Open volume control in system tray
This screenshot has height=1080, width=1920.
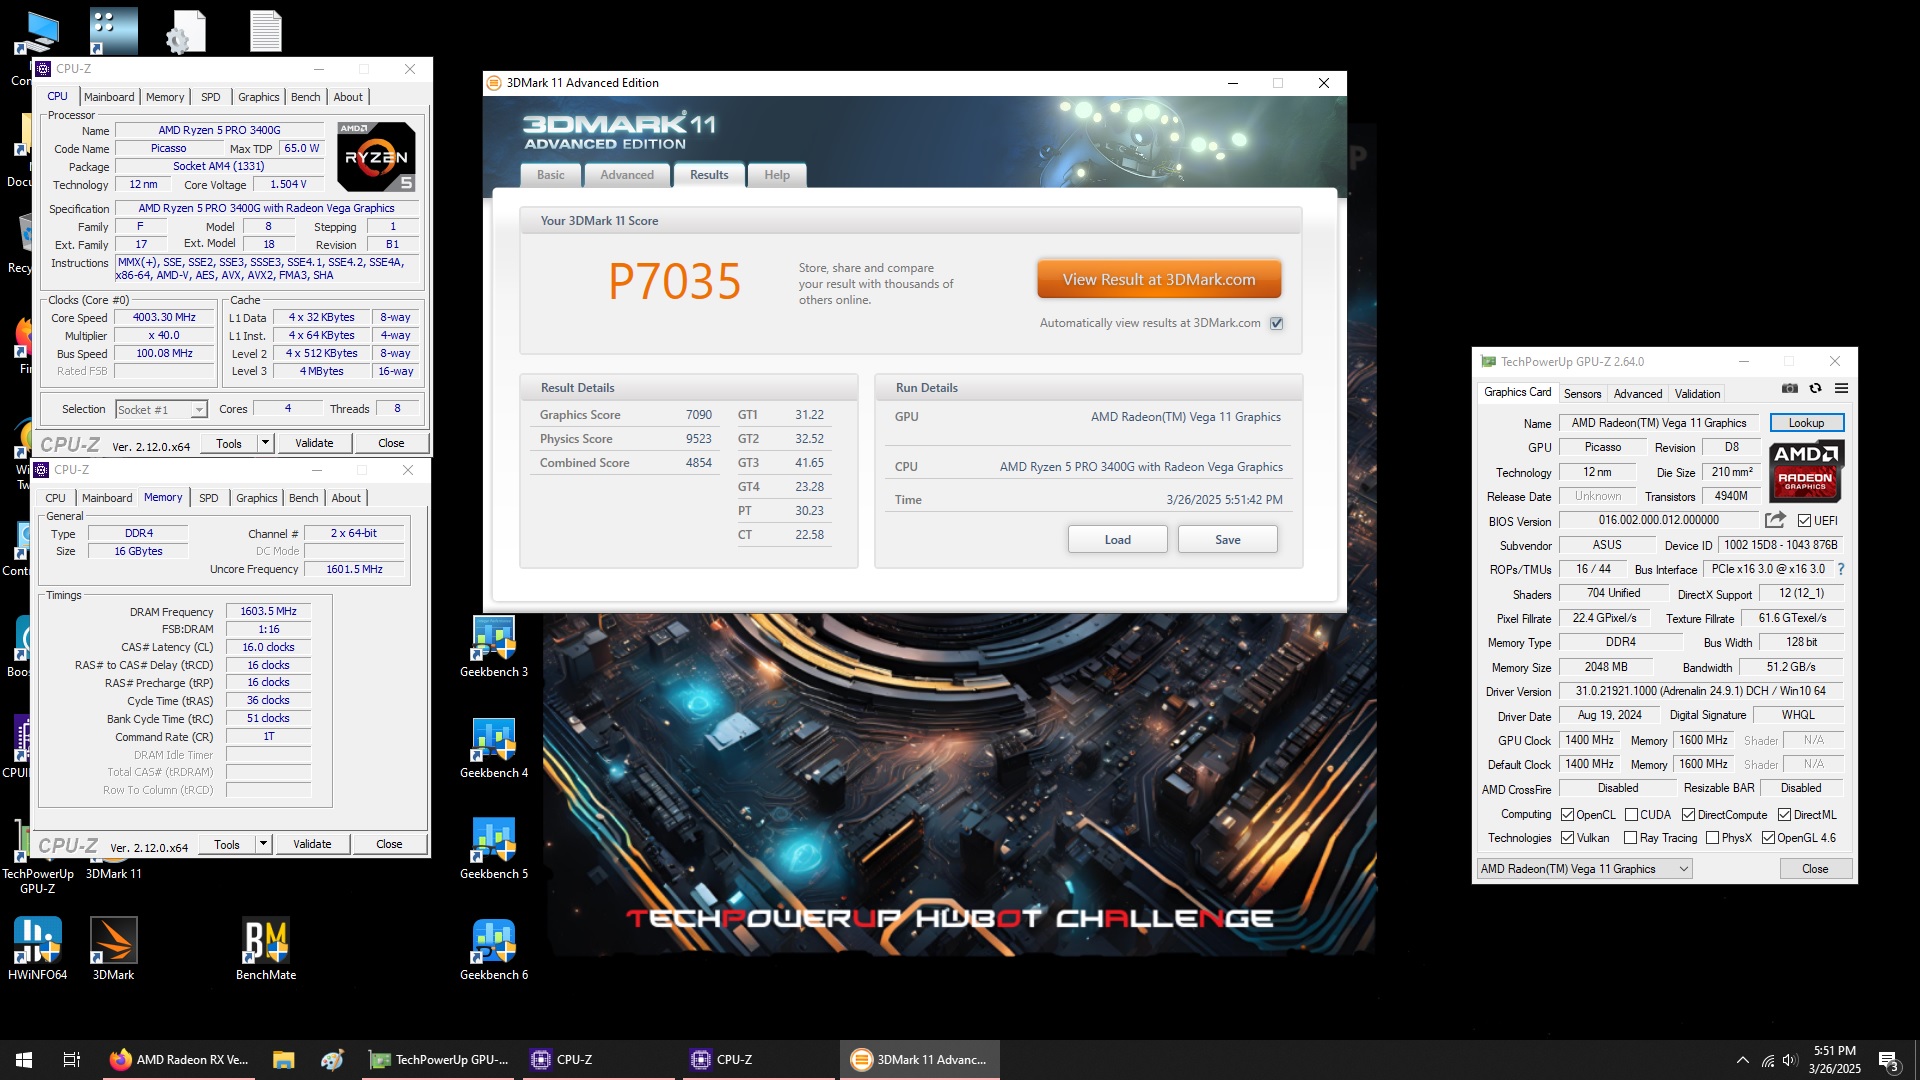(x=1790, y=1060)
